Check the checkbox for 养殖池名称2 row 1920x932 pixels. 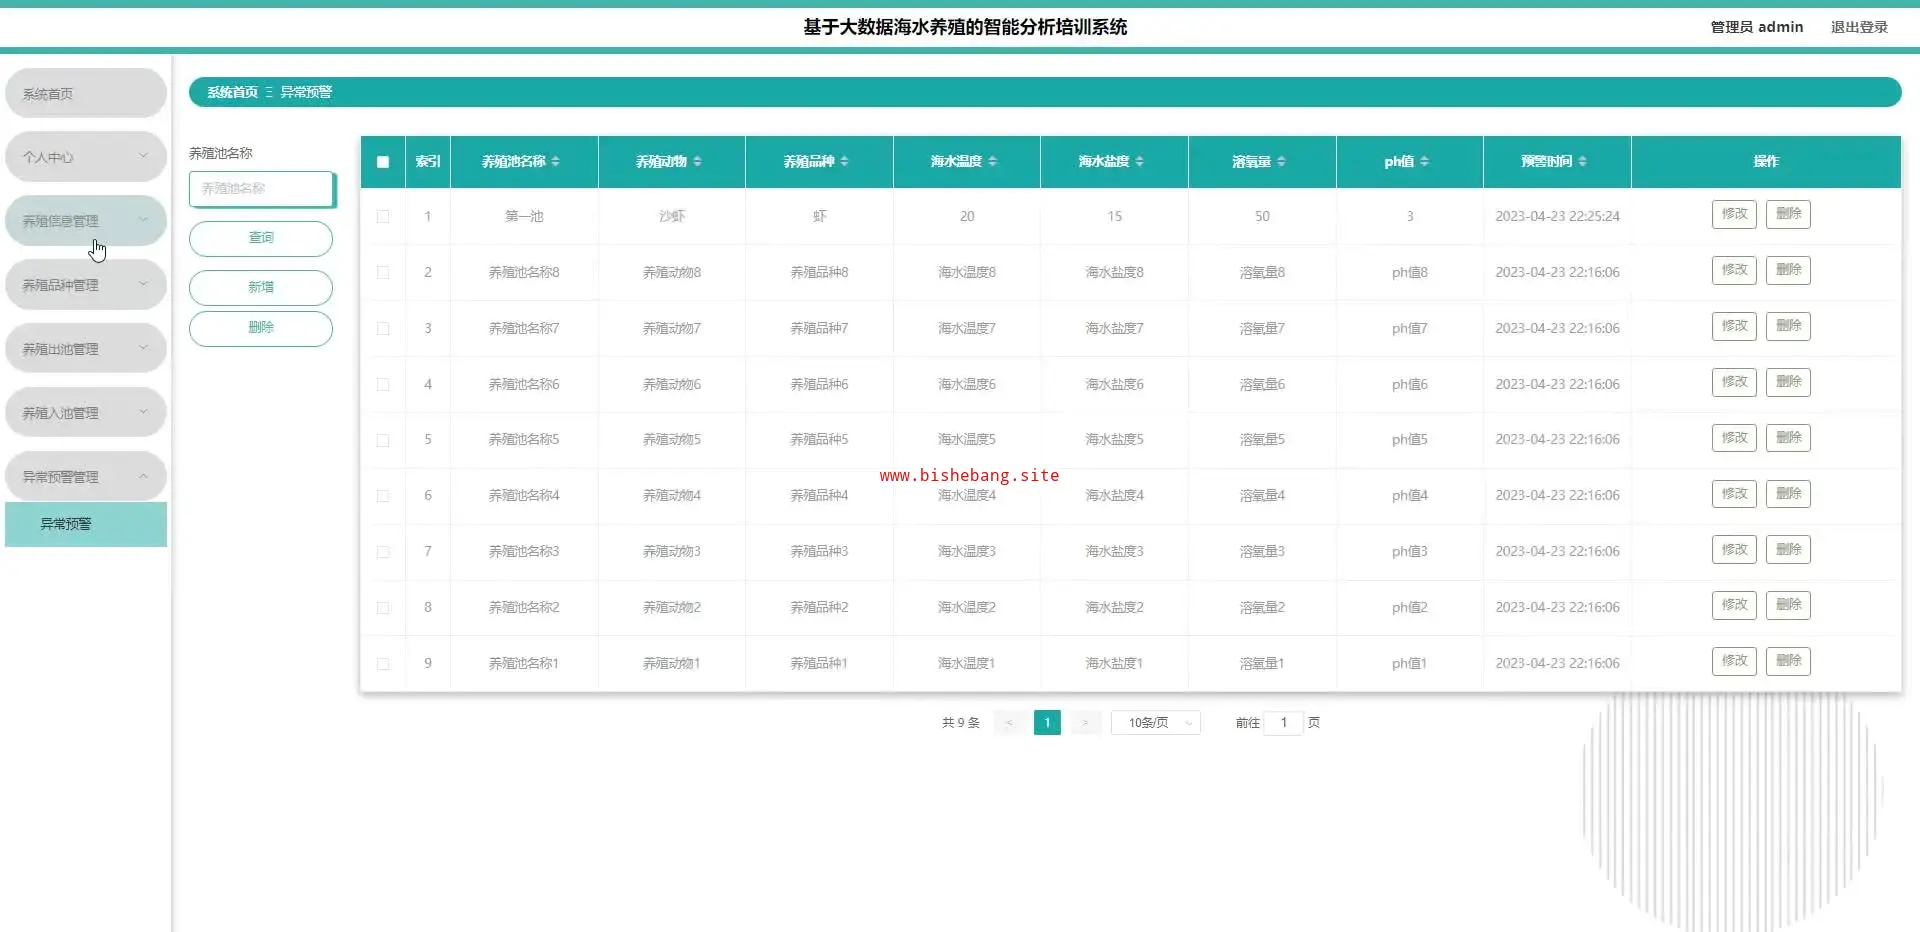[x=383, y=608]
